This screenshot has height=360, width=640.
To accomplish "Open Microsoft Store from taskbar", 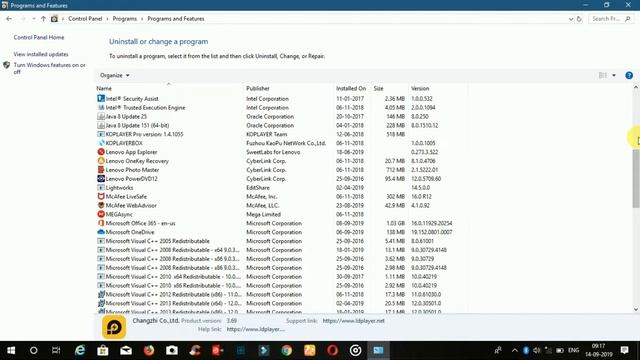I will click(x=103, y=350).
